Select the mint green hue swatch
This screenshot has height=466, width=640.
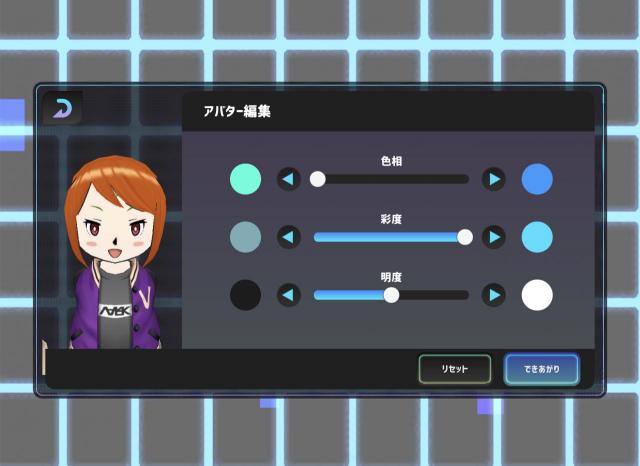245,179
